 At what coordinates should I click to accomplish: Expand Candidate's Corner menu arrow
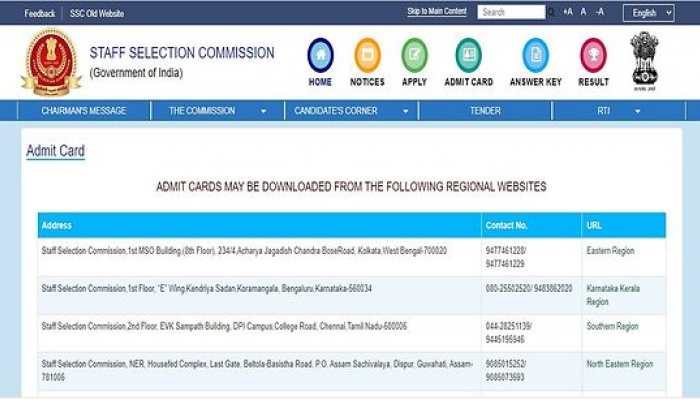pyautogui.click(x=405, y=111)
